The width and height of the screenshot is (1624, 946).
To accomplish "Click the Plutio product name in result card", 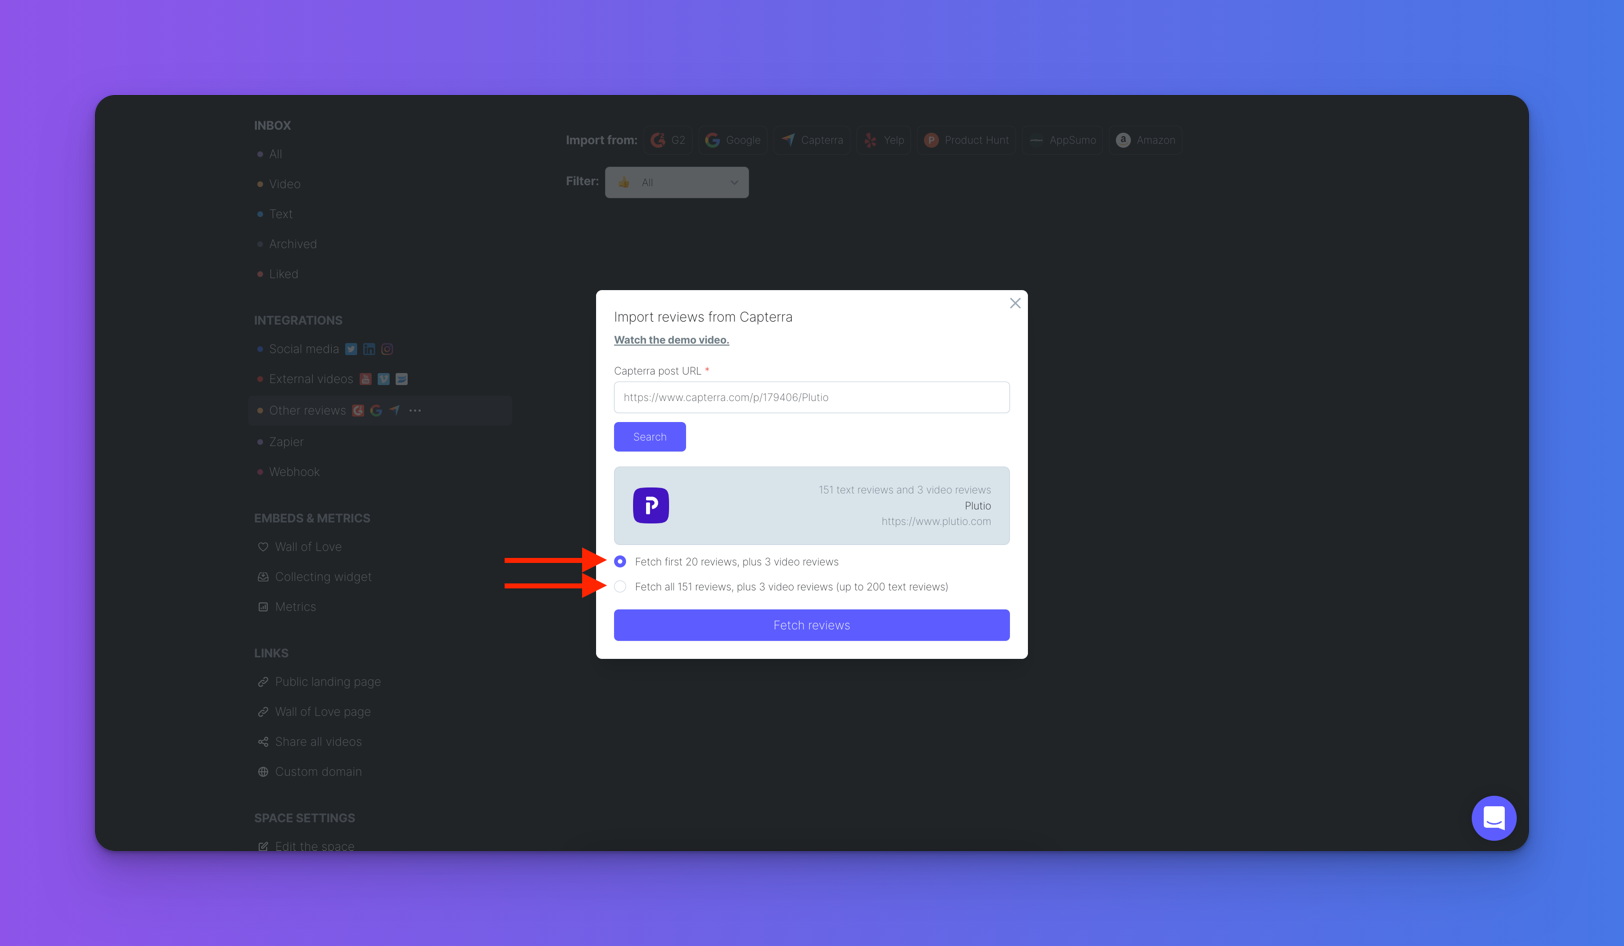I will coord(978,506).
